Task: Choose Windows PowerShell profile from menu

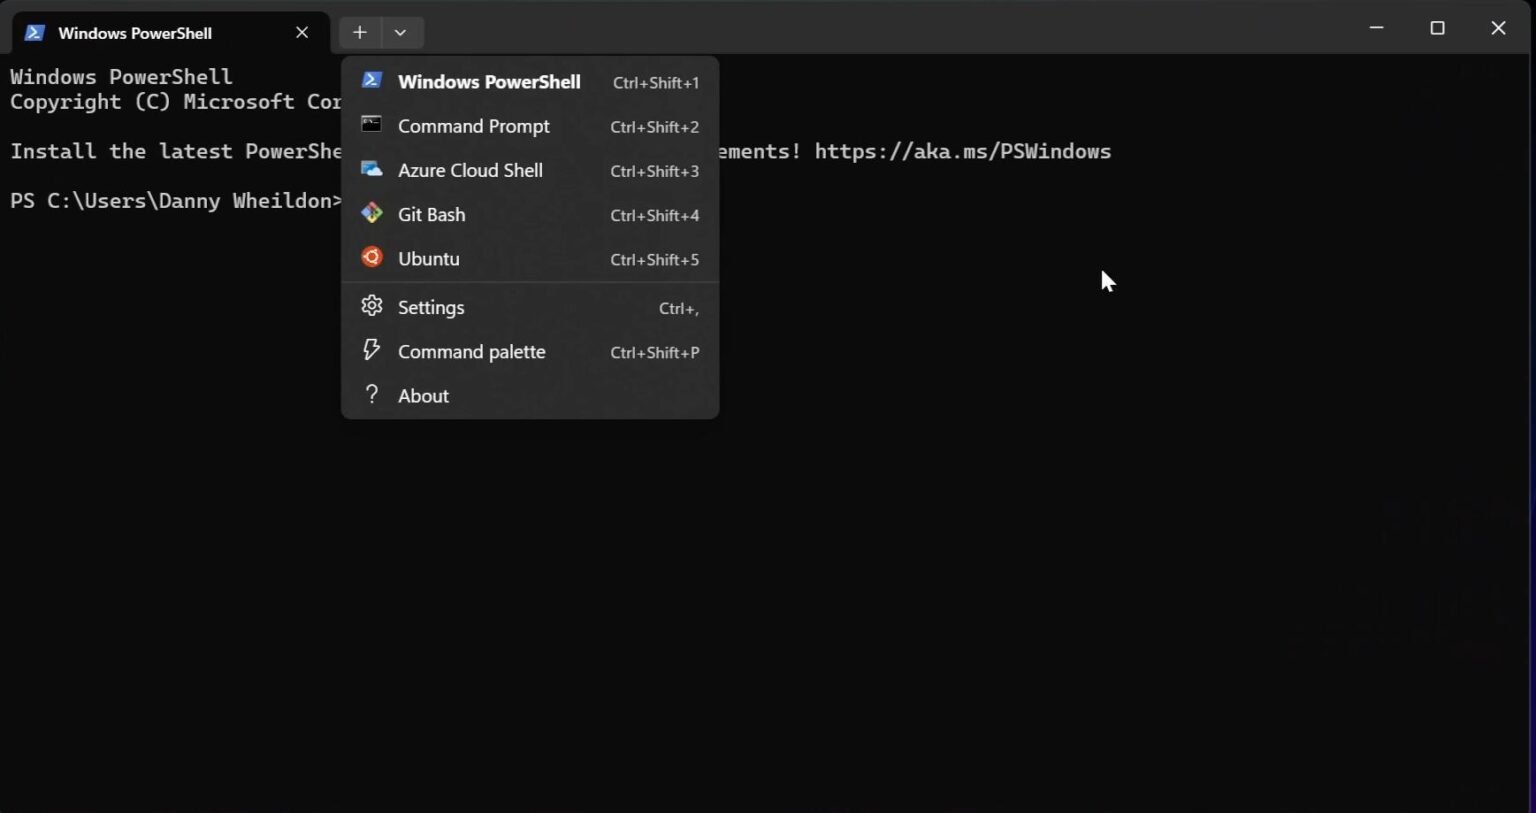Action: click(x=530, y=82)
